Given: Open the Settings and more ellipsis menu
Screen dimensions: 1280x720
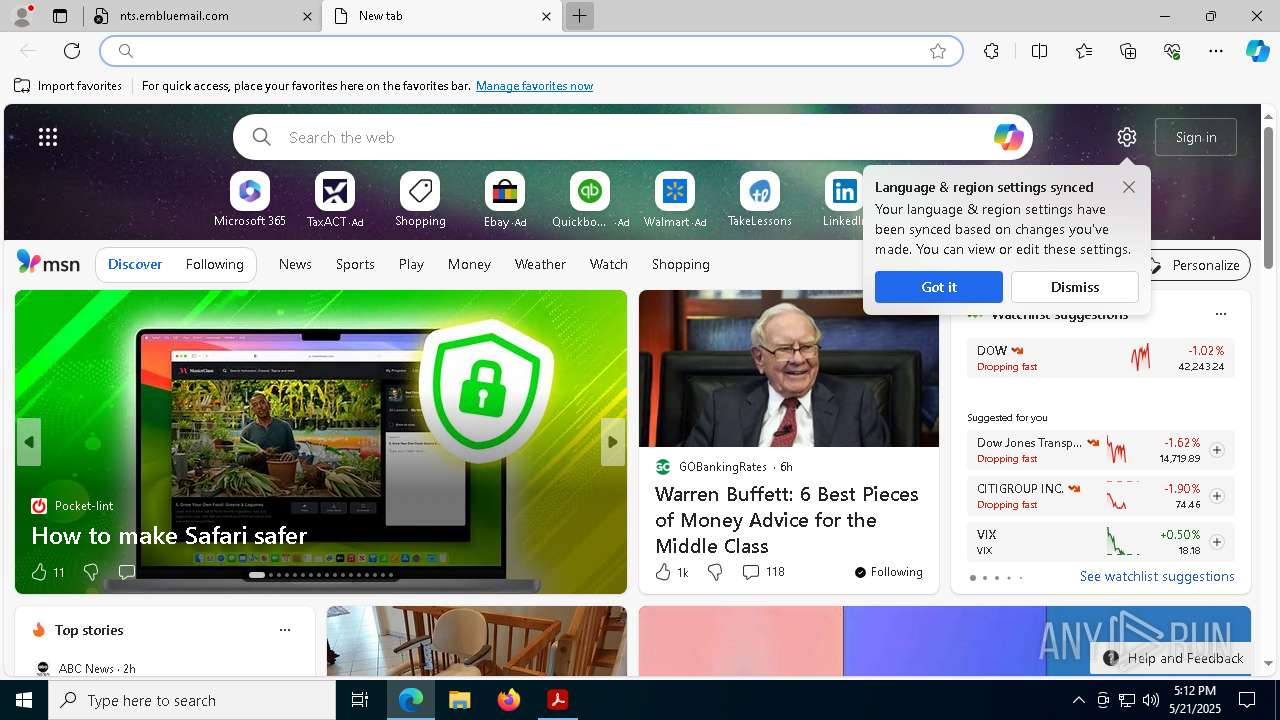Looking at the screenshot, I should (x=1216, y=51).
